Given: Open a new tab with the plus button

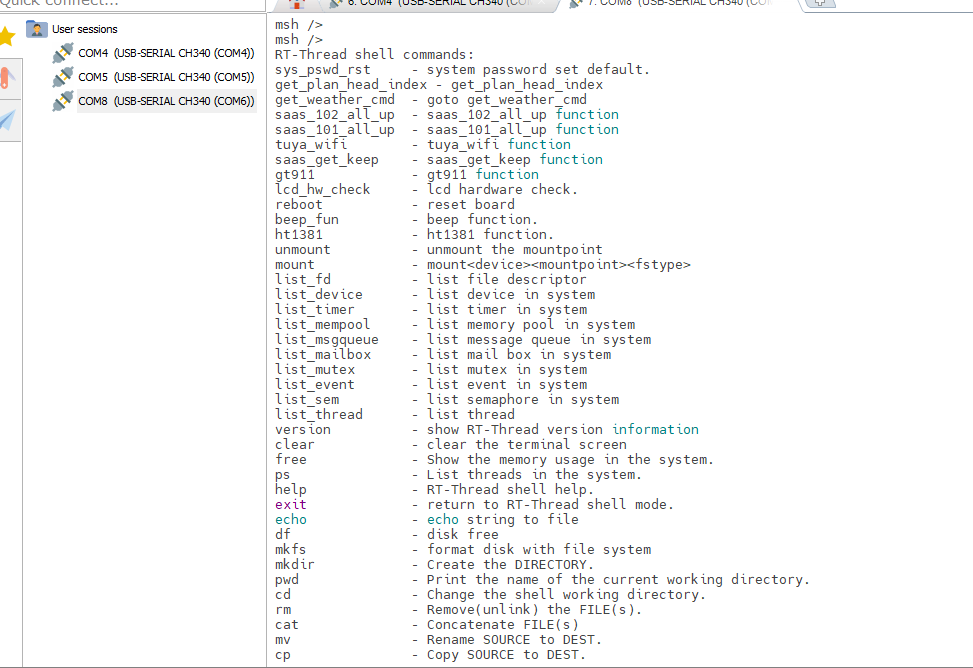Looking at the screenshot, I should point(820,4).
